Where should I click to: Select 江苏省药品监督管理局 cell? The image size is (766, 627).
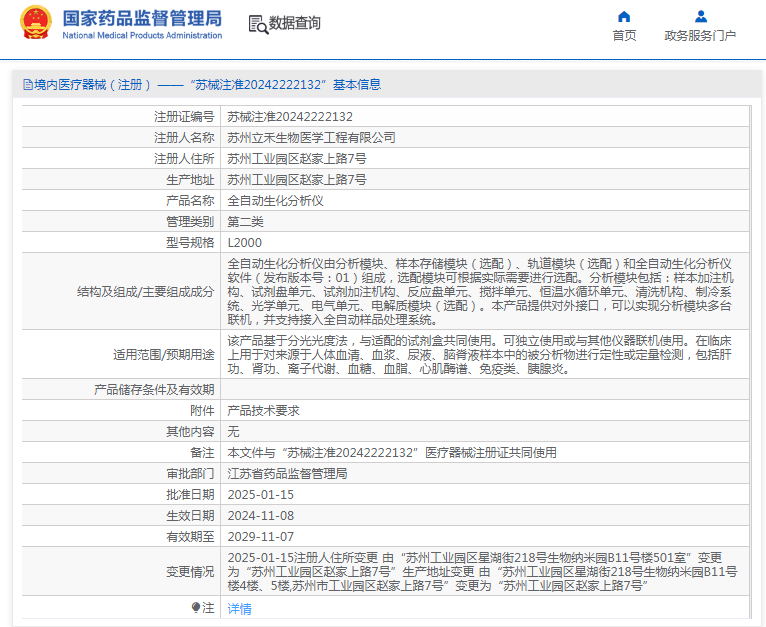tap(287, 474)
